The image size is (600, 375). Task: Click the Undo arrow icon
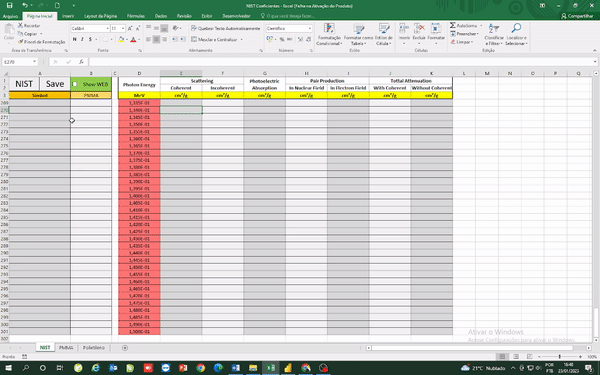[25, 5]
